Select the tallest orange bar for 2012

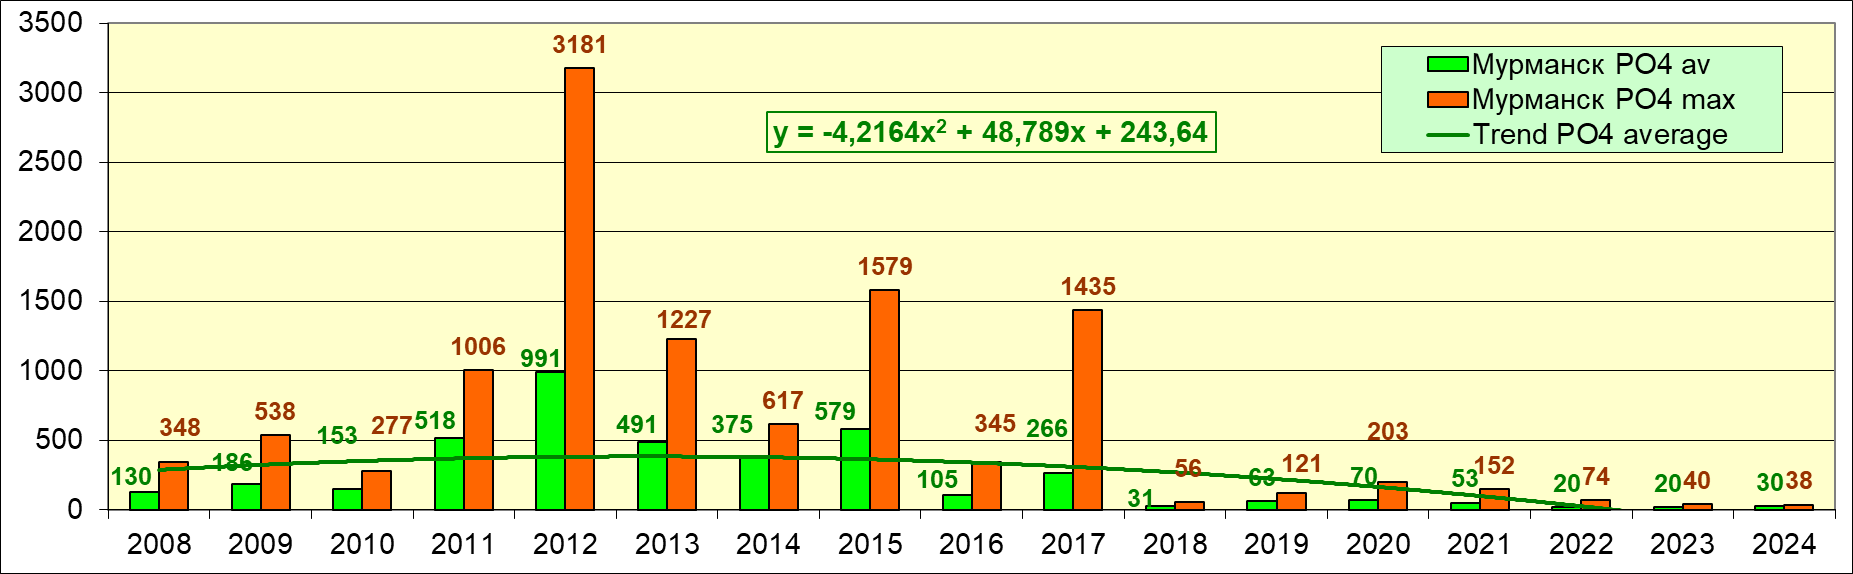tap(579, 290)
